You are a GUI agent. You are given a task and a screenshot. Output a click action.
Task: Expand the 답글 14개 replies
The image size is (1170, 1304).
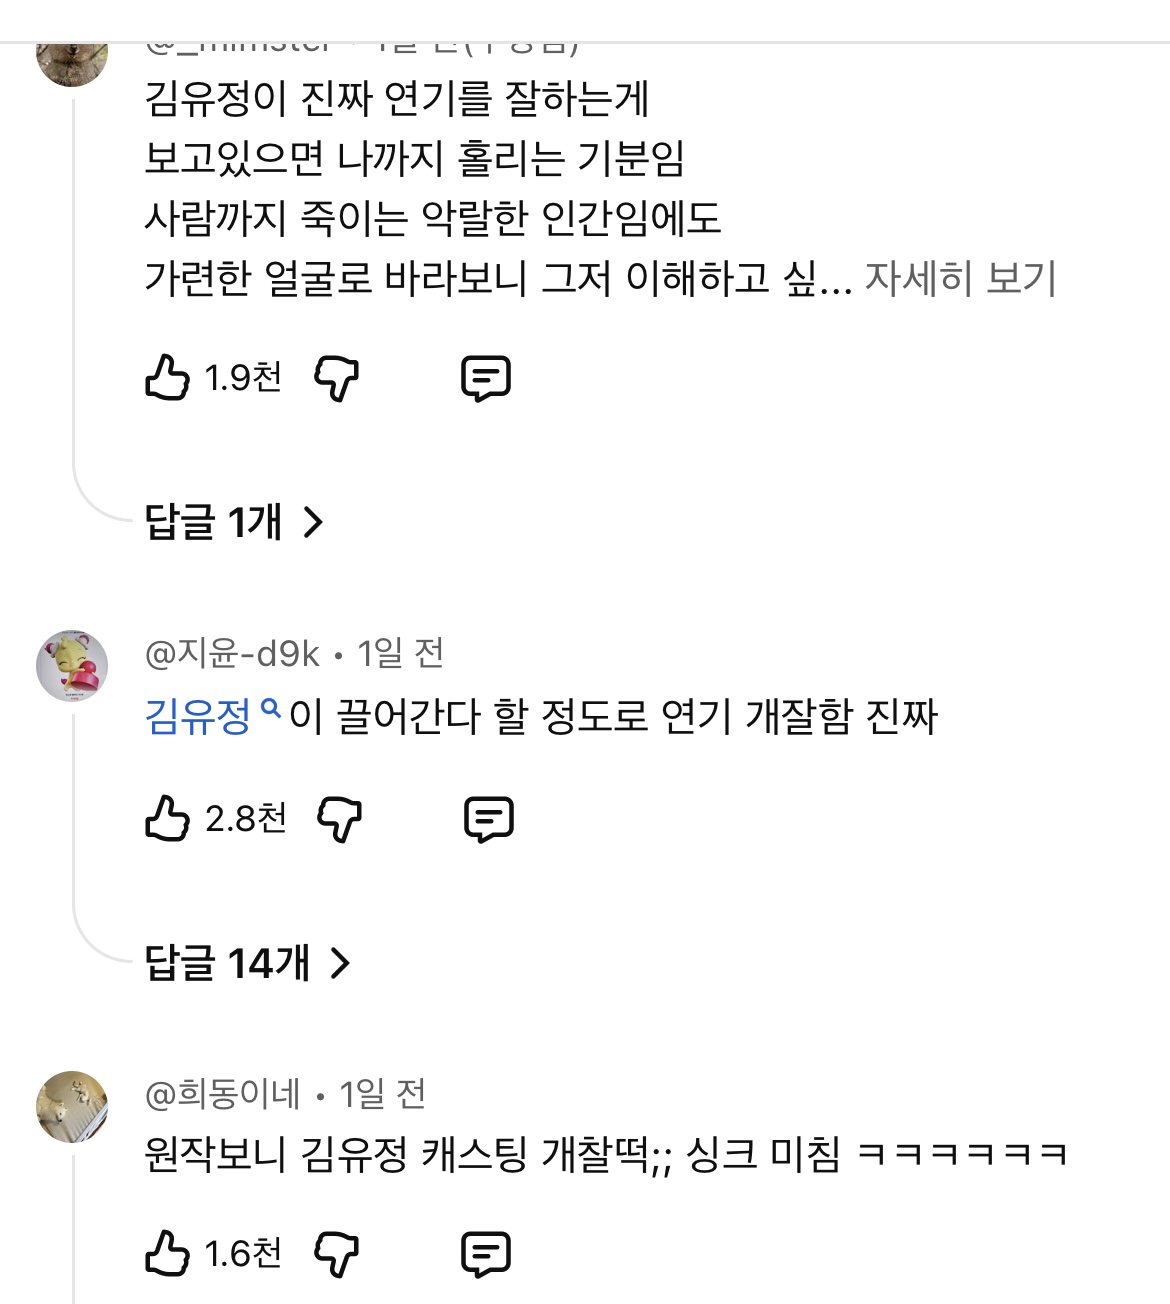click(x=248, y=963)
